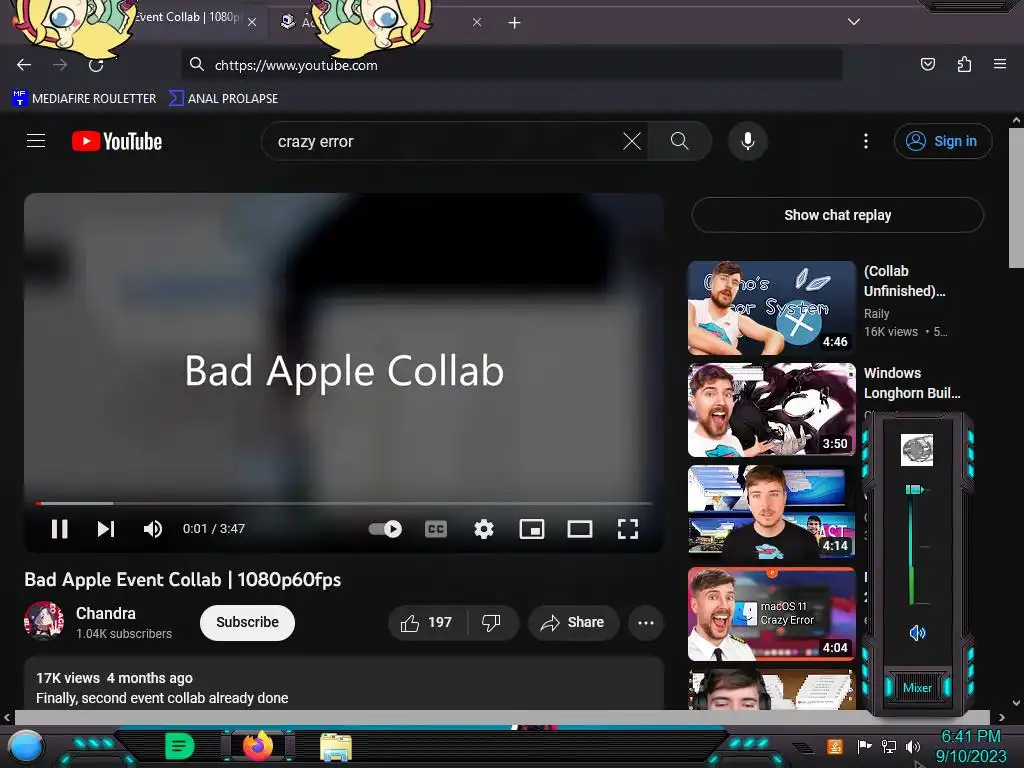Switch to Firefox in the taskbar
1024x768 pixels.
[x=258, y=746]
